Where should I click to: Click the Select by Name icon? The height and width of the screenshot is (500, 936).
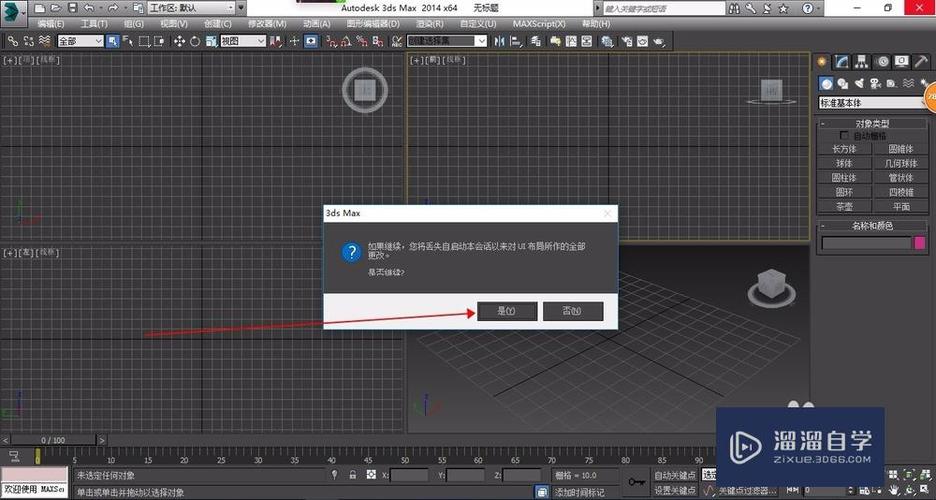click(x=128, y=41)
